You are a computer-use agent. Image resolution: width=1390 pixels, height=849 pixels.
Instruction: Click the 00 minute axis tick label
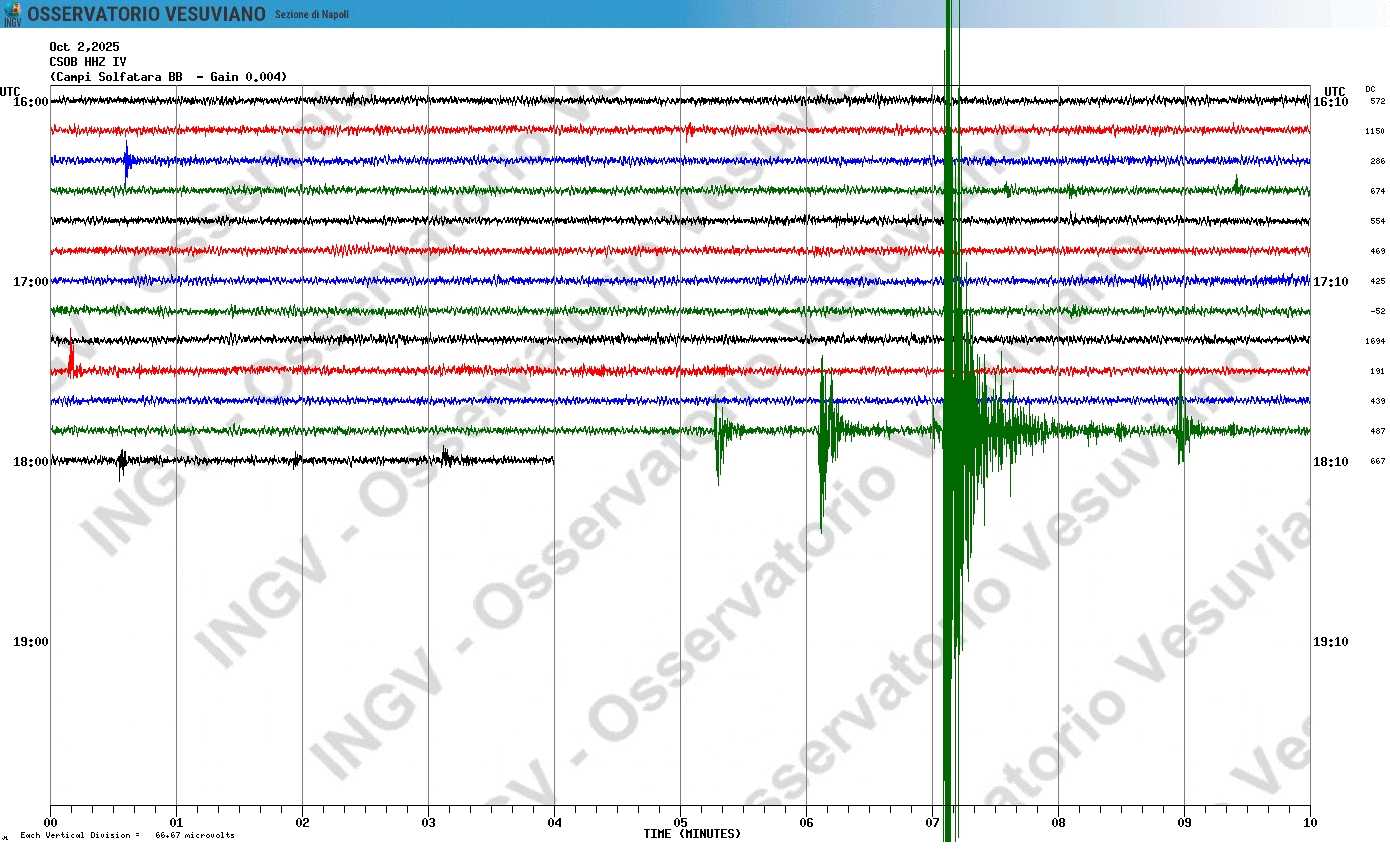tap(50, 823)
